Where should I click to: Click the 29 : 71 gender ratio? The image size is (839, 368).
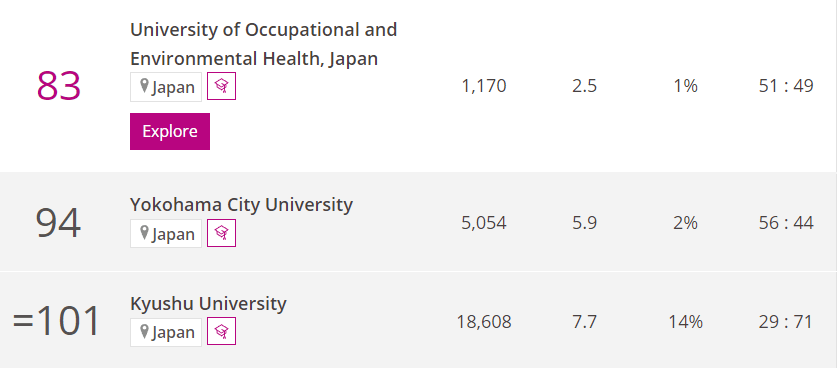tap(785, 322)
